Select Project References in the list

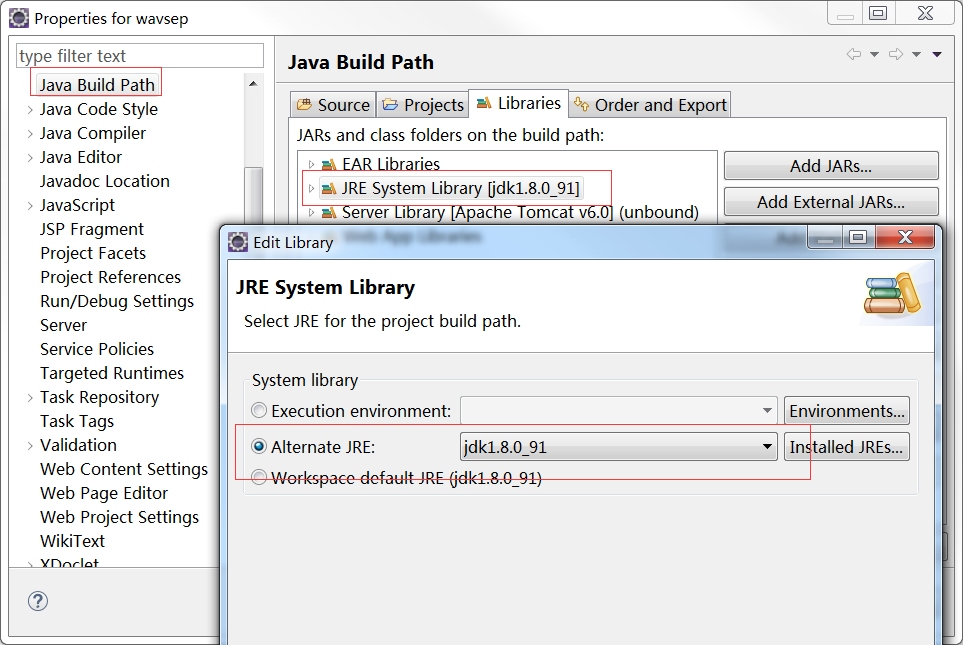[x=111, y=277]
